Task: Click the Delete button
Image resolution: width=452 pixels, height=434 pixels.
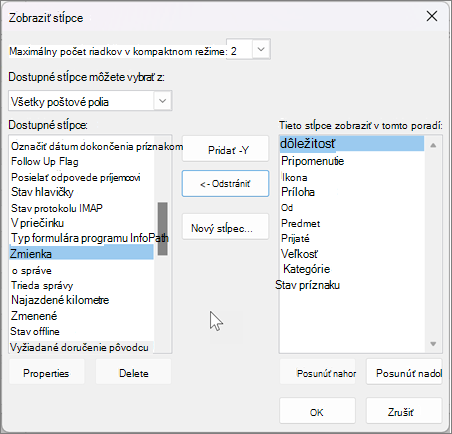Action: [x=134, y=372]
